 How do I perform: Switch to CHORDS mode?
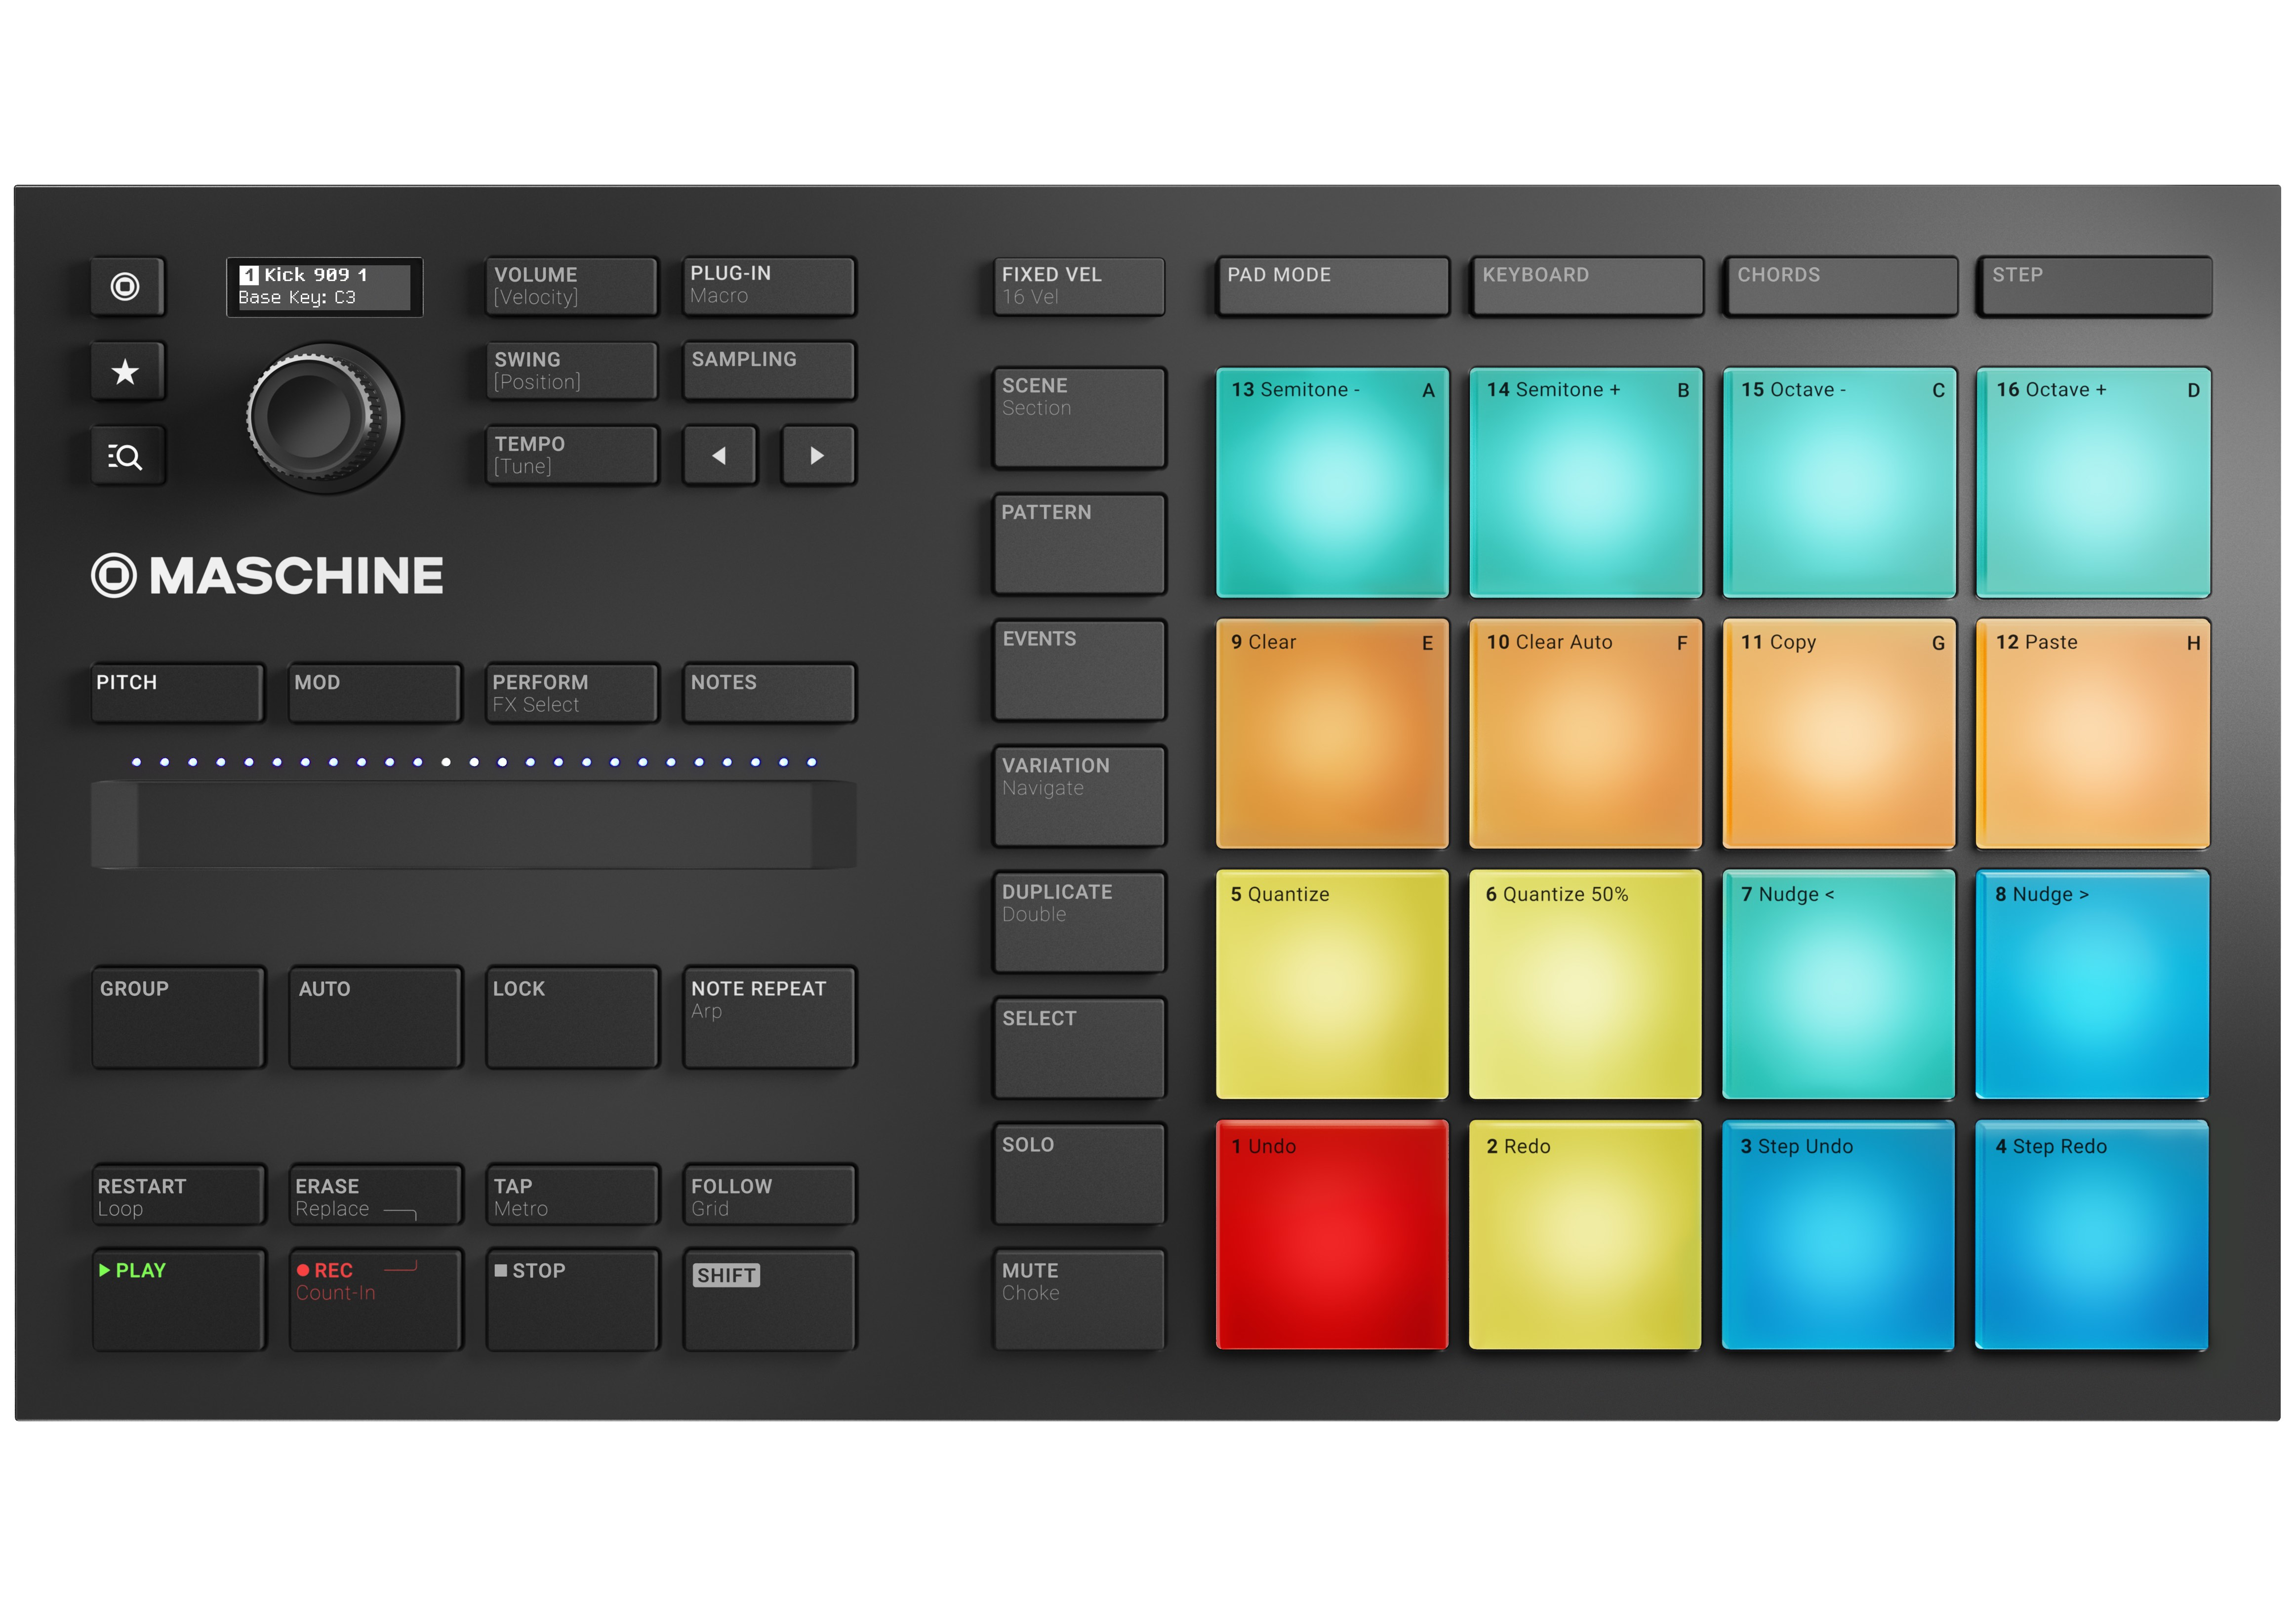click(x=1842, y=287)
